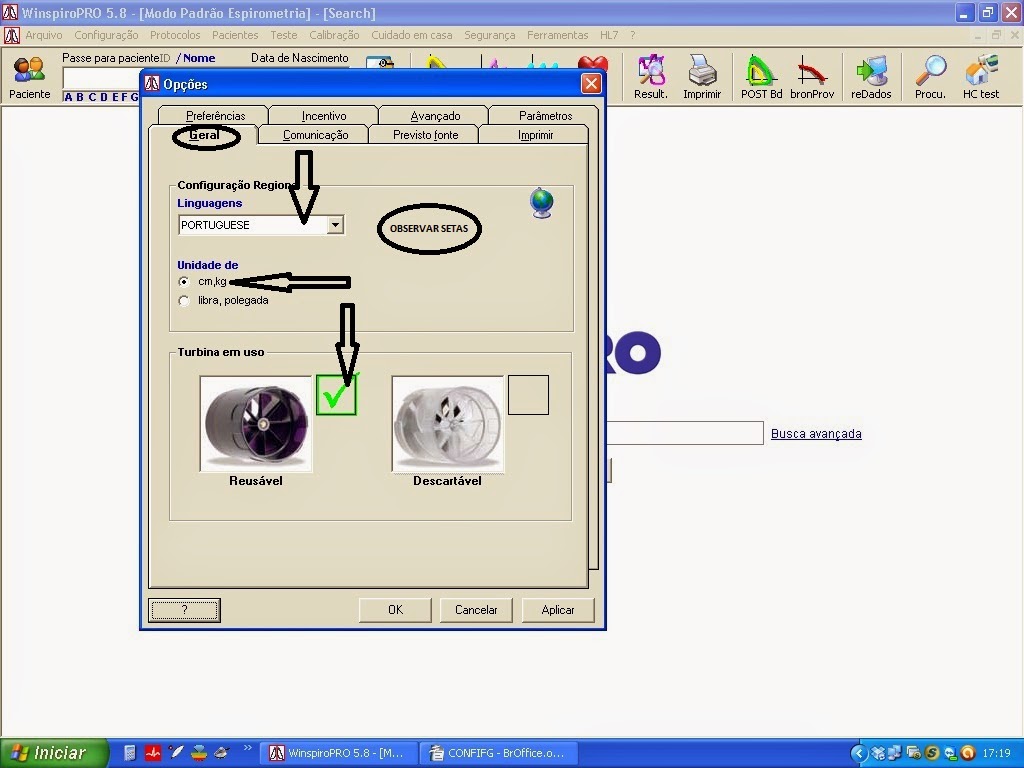The height and width of the screenshot is (768, 1024).
Task: Expand the quick launch overflow chevron
Action: (x=248, y=748)
